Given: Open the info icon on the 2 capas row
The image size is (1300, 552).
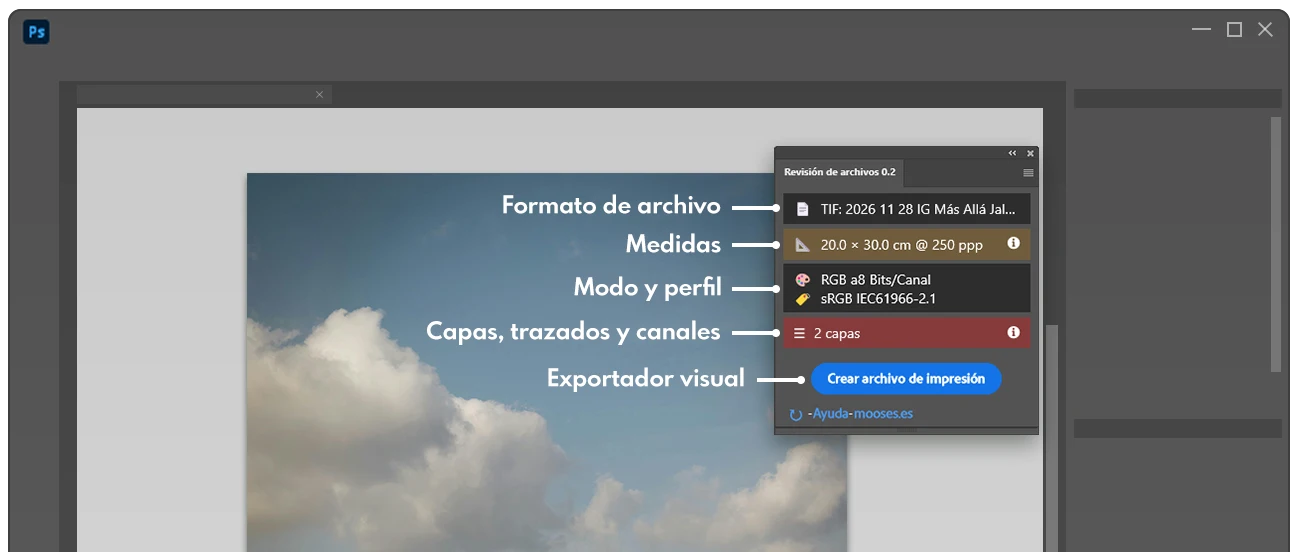Looking at the screenshot, I should point(1013,332).
